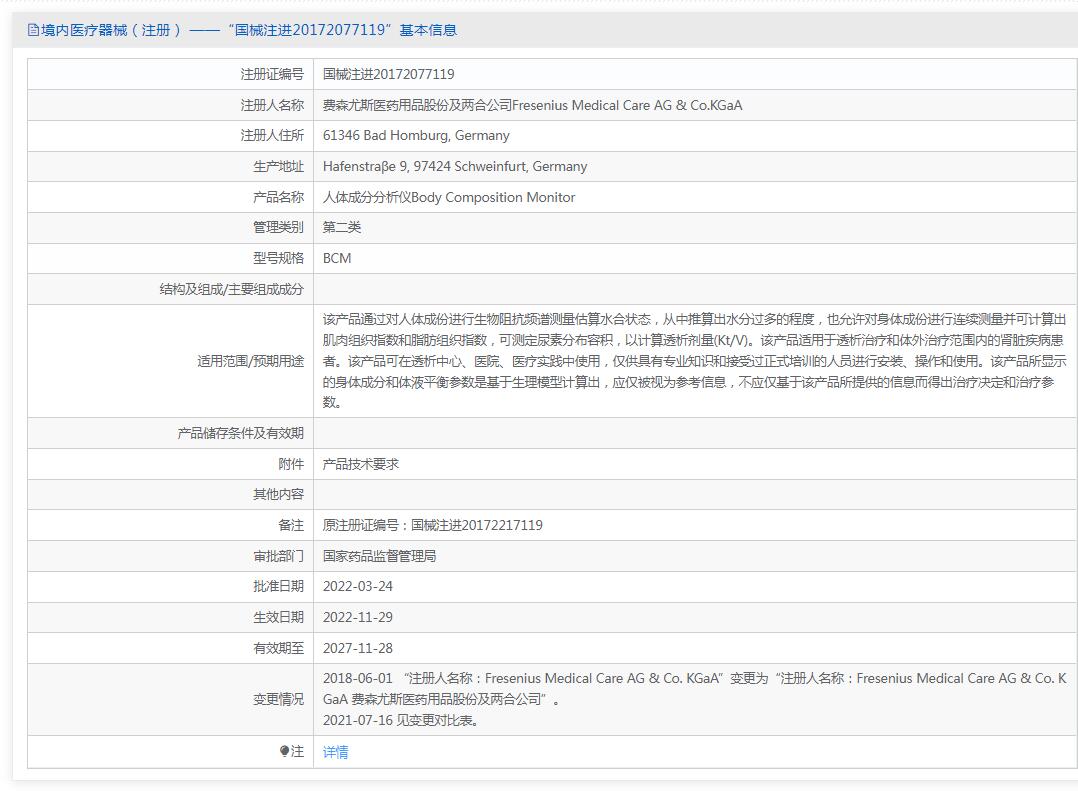Select the original registration number remark 国械注进20172217119
Image resolution: width=1078 pixels, height=791 pixels.
(x=433, y=525)
